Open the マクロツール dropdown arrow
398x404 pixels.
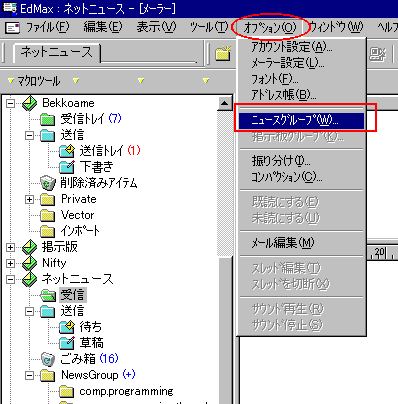coord(11,81)
